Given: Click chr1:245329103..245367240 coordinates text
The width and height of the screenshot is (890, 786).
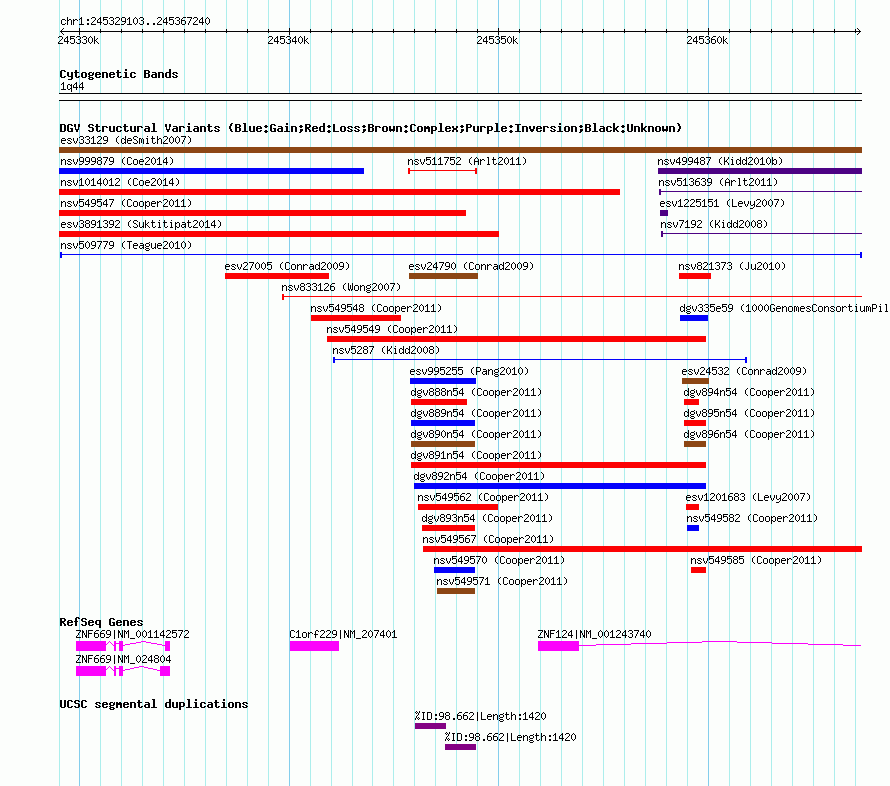Looking at the screenshot, I should (135, 21).
